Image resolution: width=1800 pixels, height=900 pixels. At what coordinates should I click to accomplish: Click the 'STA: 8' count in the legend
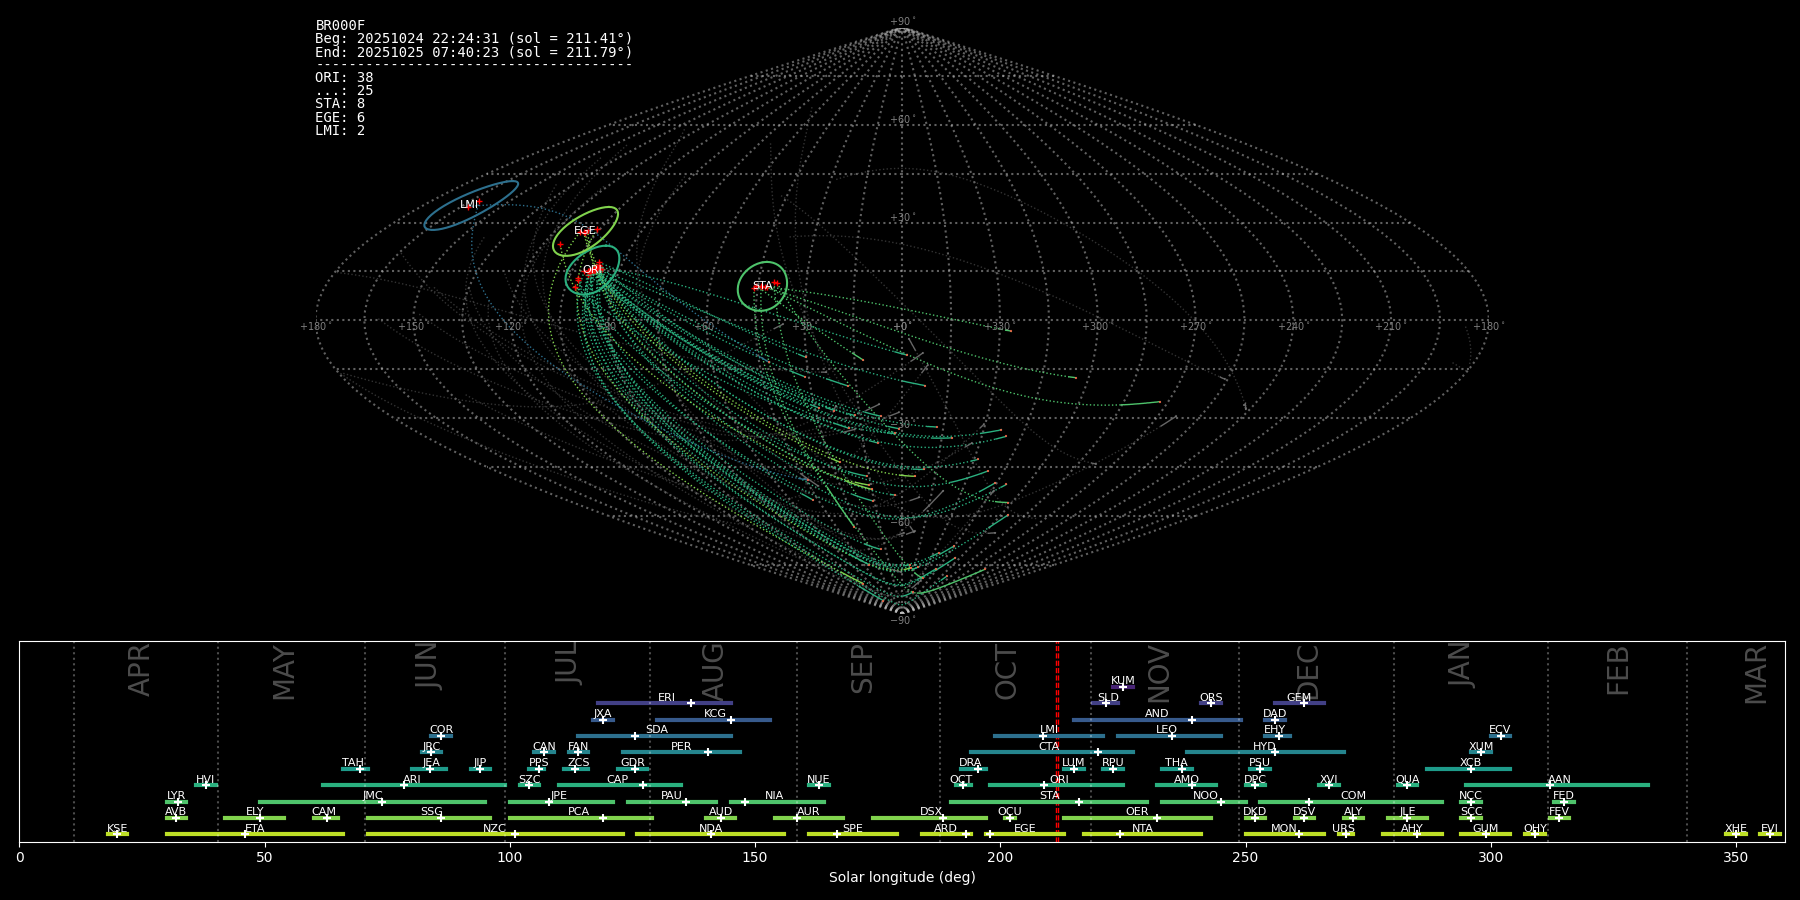[340, 104]
